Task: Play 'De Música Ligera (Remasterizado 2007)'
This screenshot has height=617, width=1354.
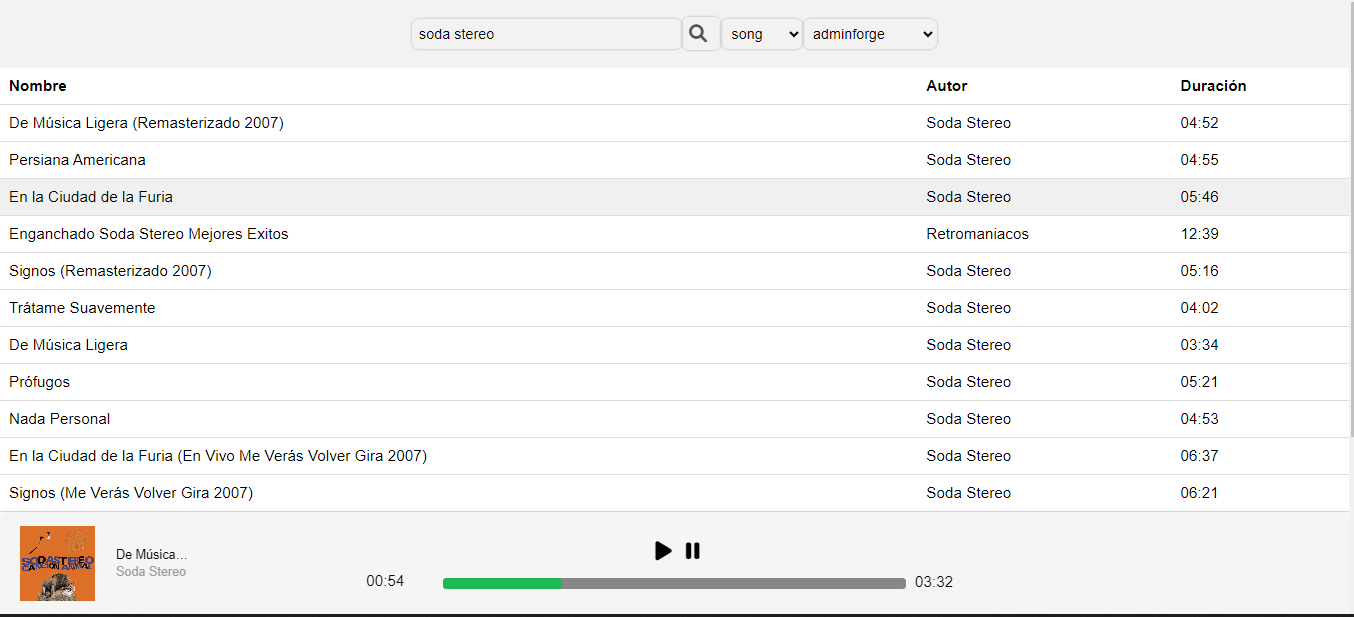Action: [x=146, y=123]
